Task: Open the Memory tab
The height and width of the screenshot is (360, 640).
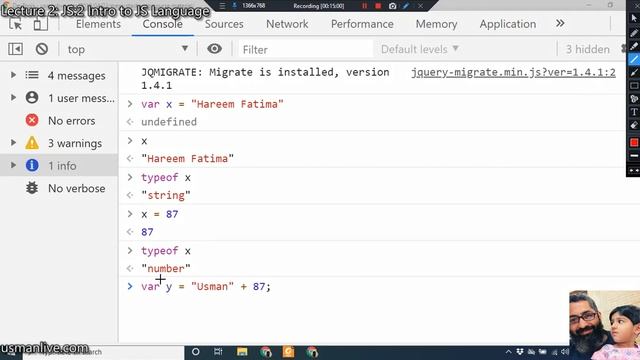Action: coord(436,24)
